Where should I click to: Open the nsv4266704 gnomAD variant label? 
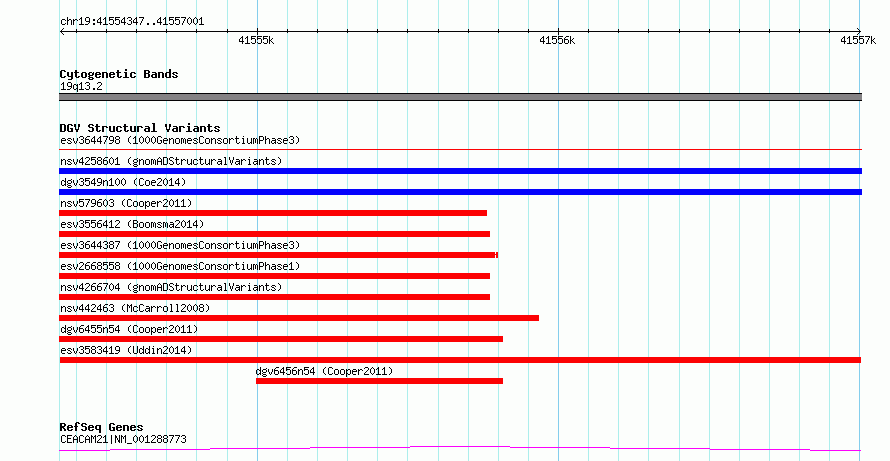click(x=171, y=287)
